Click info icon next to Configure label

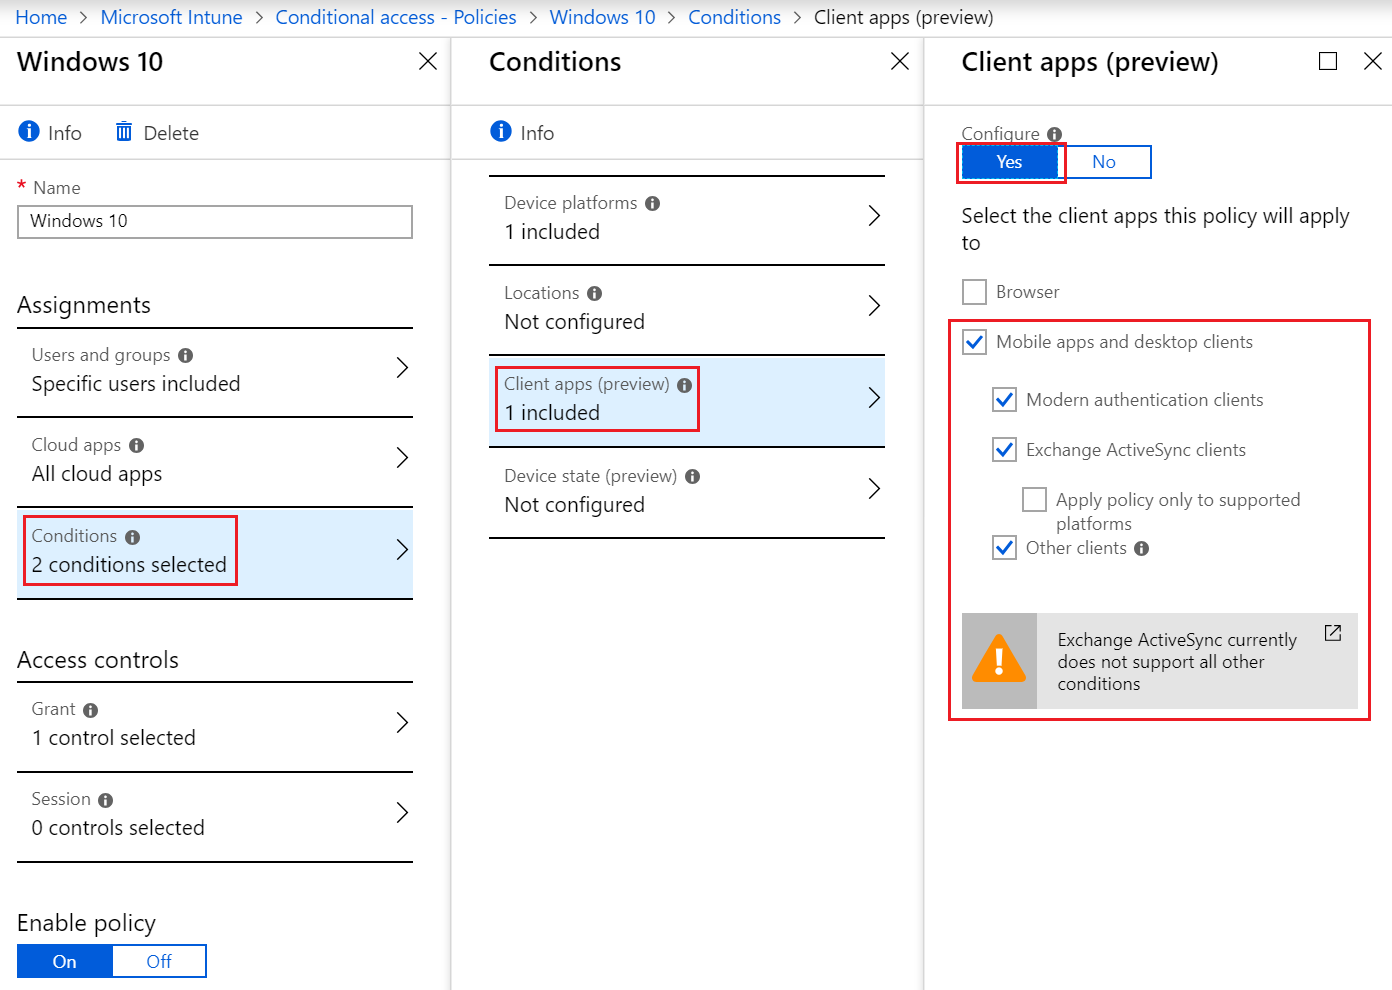(x=1055, y=134)
